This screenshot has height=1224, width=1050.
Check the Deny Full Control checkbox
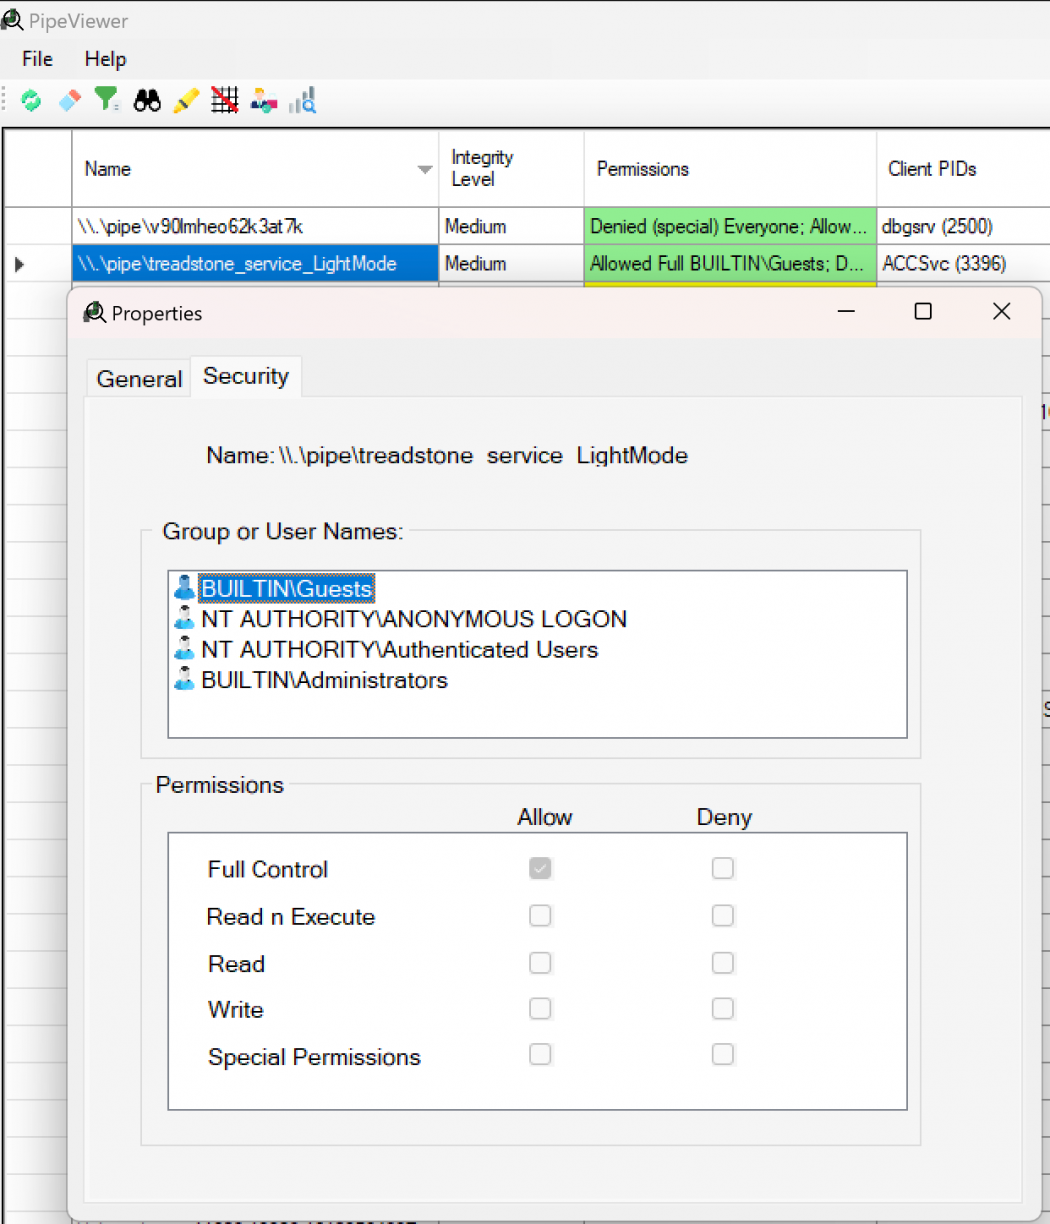723,869
